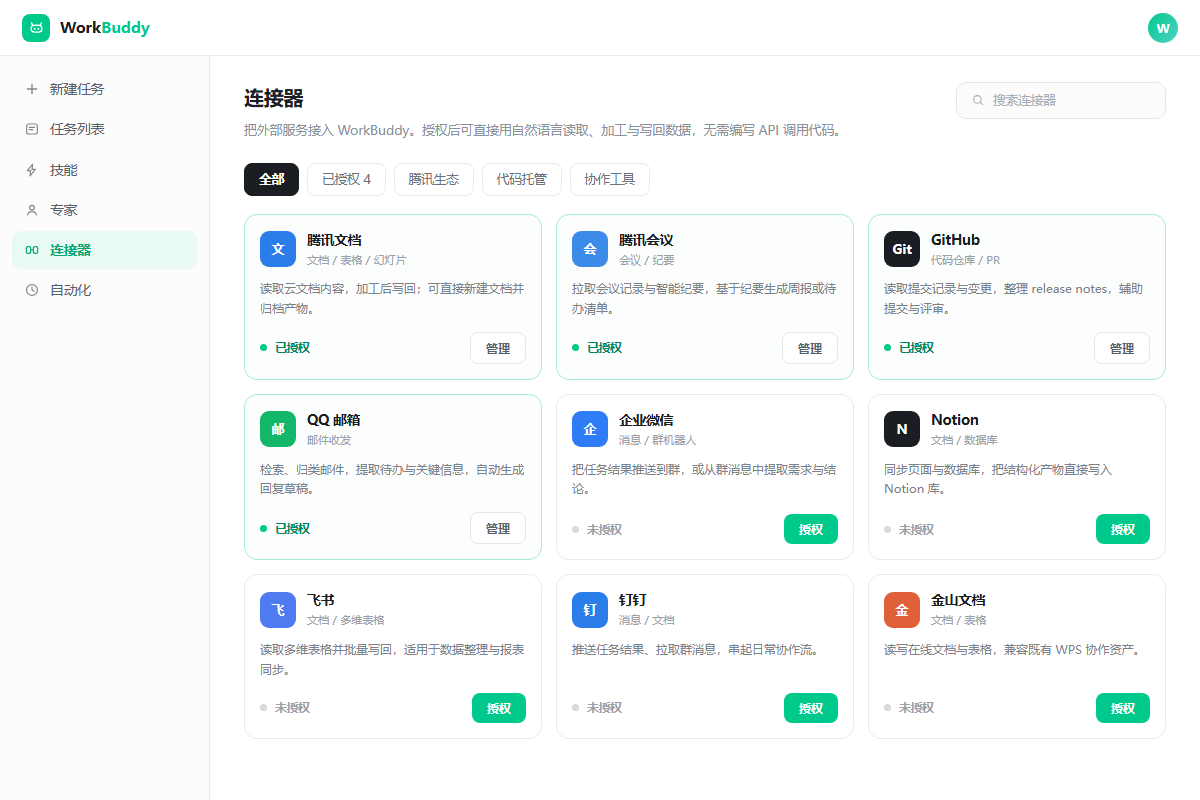Focus the 搜索连接器 search field

(1061, 100)
